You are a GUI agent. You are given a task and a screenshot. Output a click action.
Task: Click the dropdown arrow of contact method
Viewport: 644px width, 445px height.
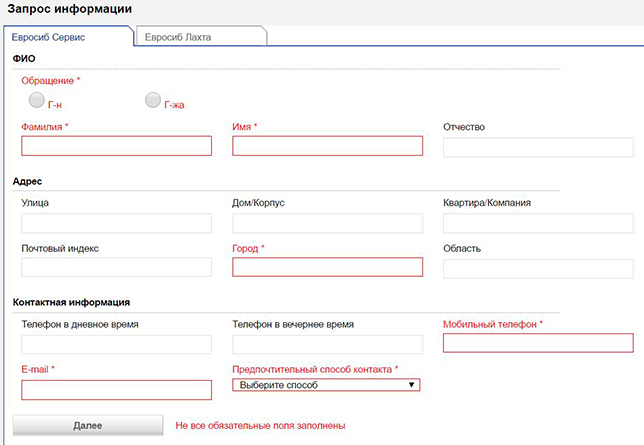point(411,385)
